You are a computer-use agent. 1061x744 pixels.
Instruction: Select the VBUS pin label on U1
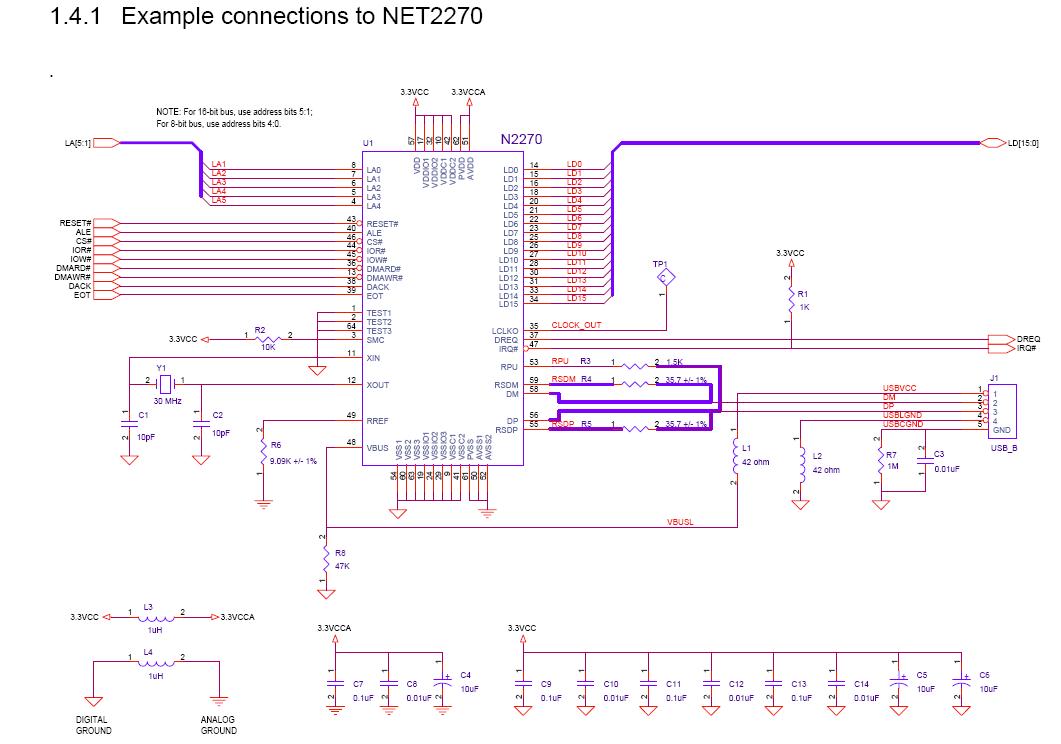pyautogui.click(x=378, y=448)
